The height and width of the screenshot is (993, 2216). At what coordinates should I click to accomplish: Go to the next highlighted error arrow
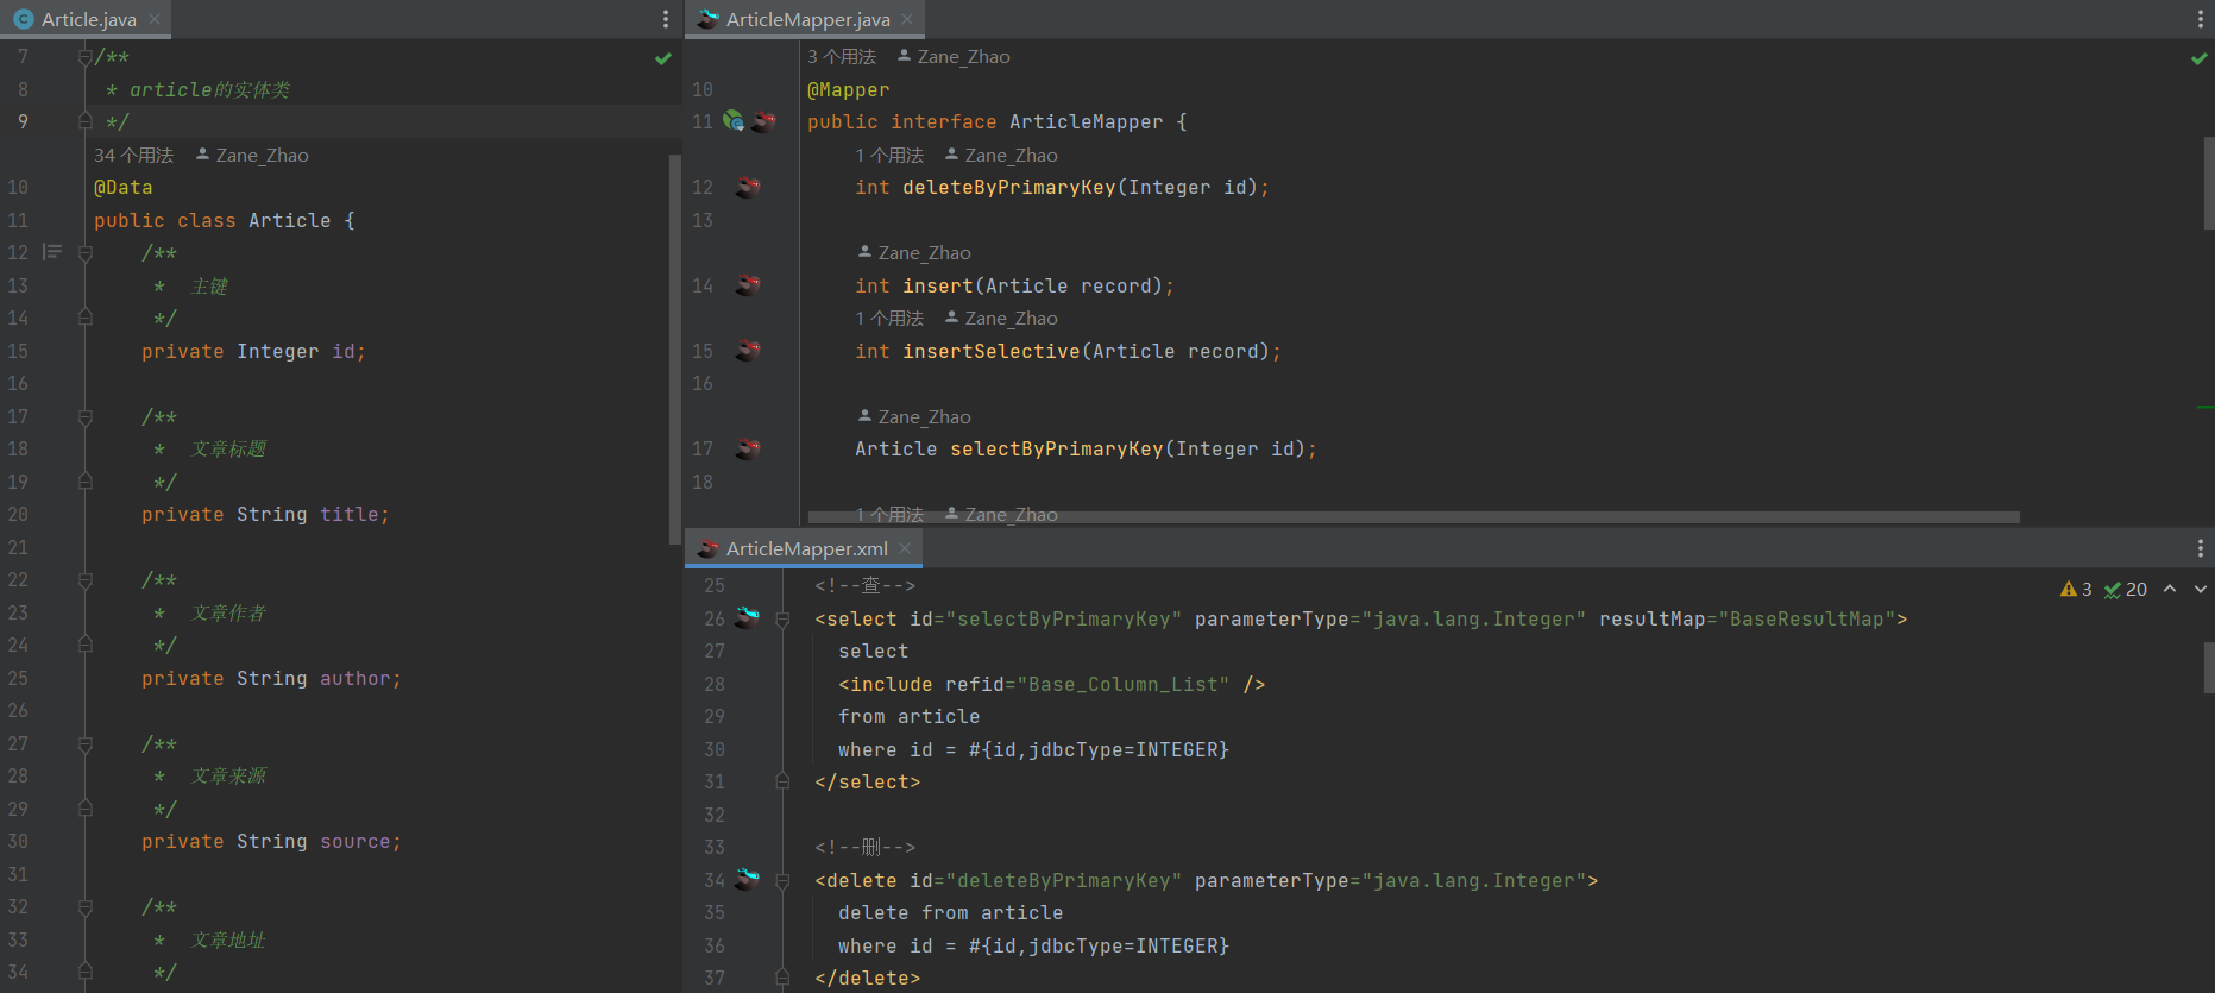pos(2200,589)
